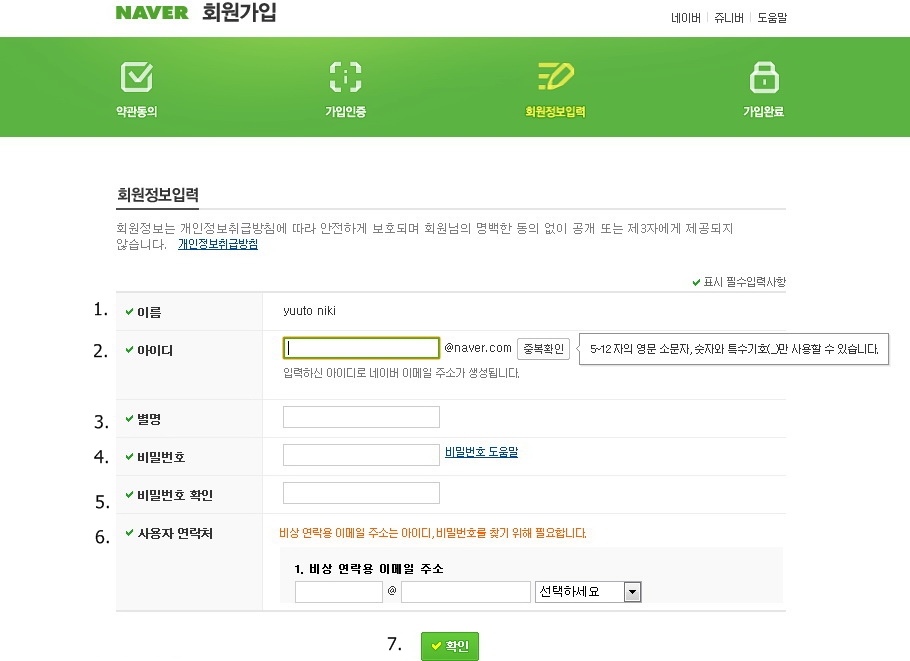
Task: Open the 선택하세요 email domain dropdown
Action: pos(588,592)
